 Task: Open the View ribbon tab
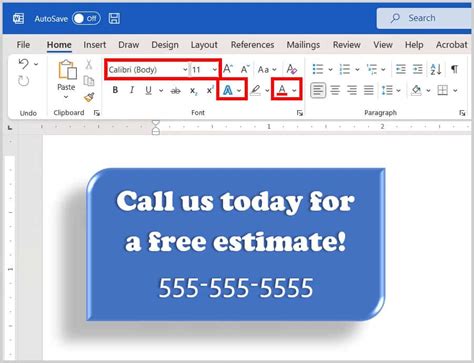coord(383,45)
